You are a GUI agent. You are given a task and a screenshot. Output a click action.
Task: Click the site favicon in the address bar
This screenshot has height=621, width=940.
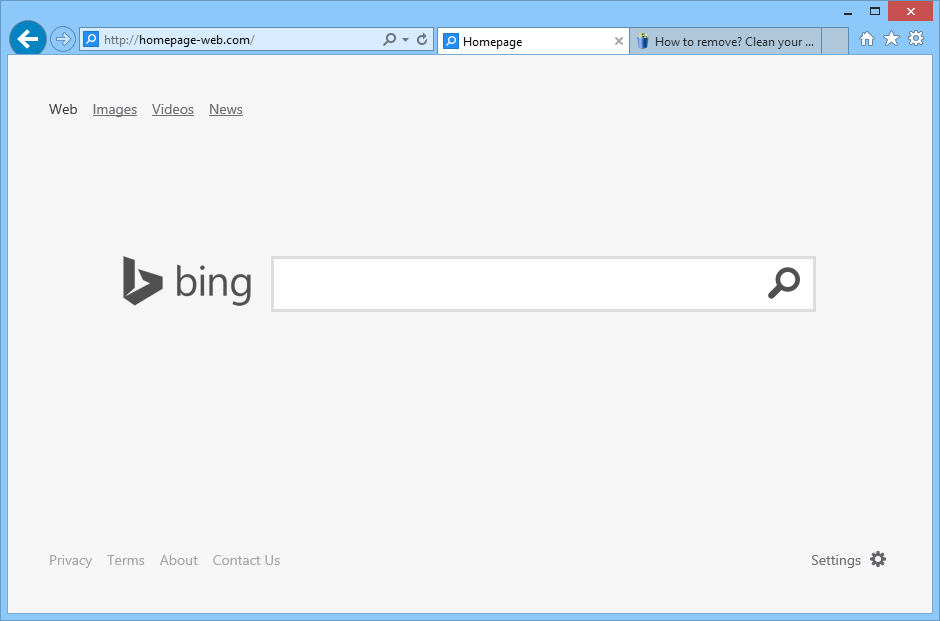(91, 40)
